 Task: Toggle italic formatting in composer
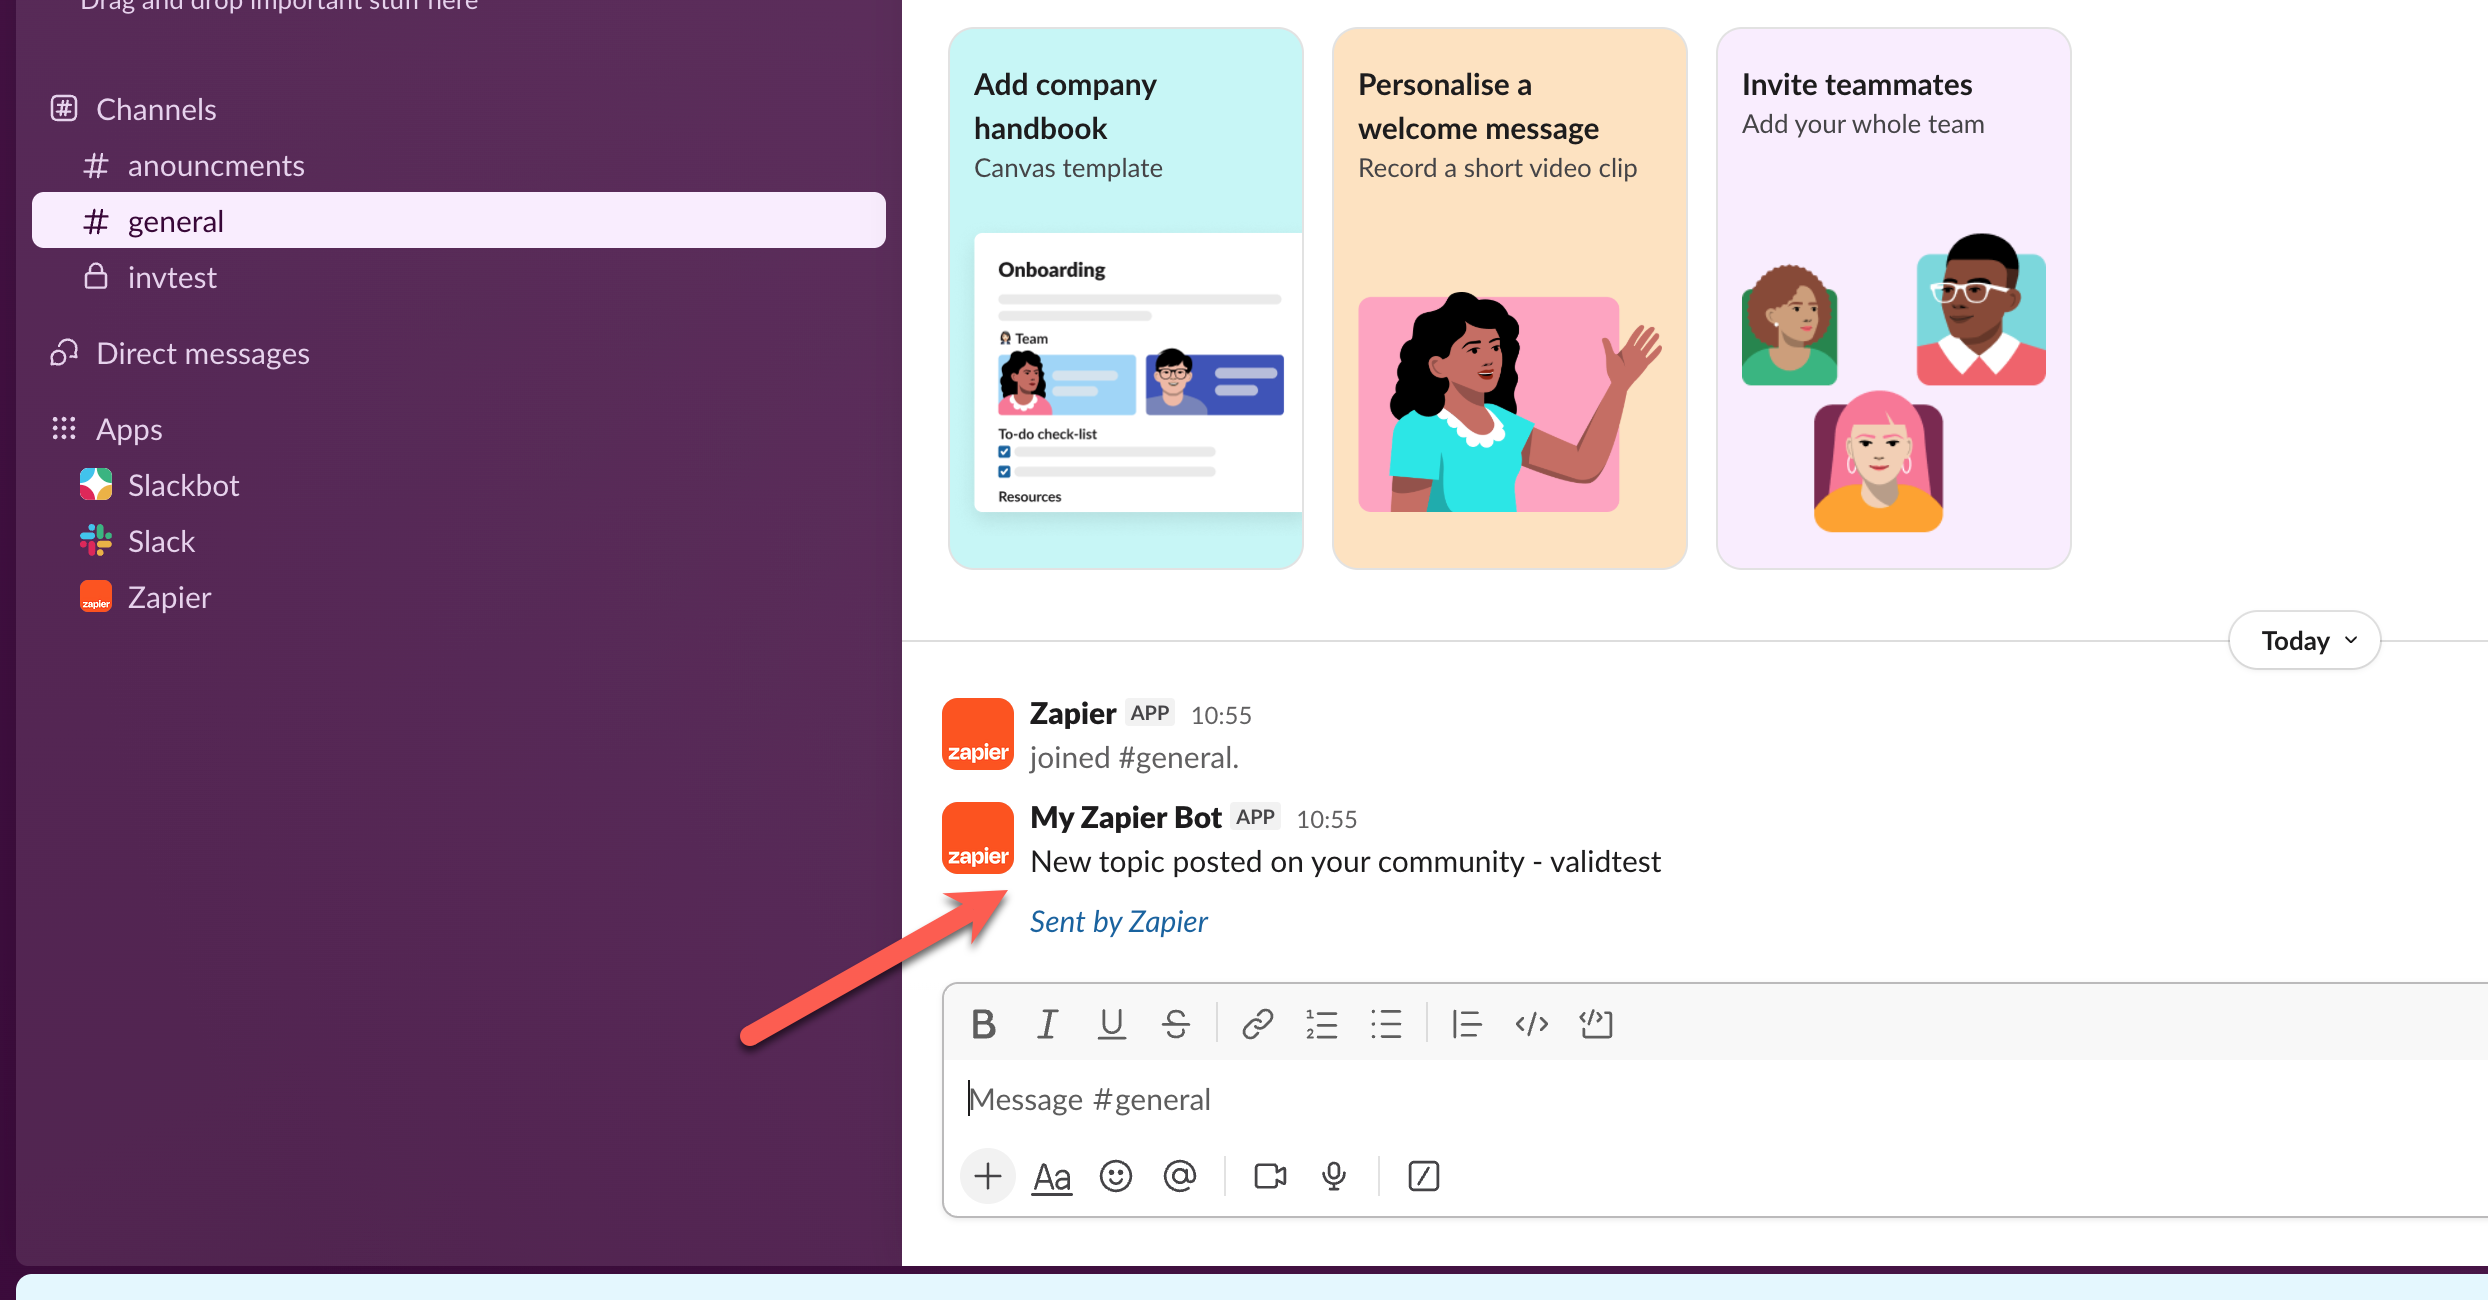1047,1024
